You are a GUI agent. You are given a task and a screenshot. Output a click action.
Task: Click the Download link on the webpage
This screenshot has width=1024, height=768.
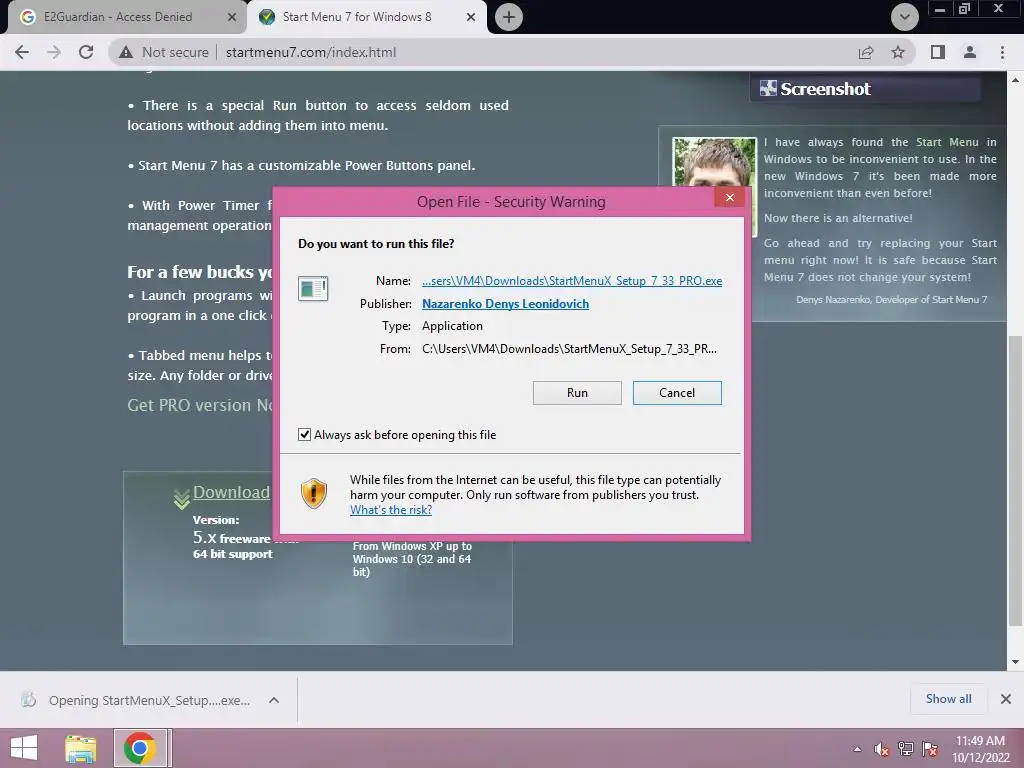[231, 492]
